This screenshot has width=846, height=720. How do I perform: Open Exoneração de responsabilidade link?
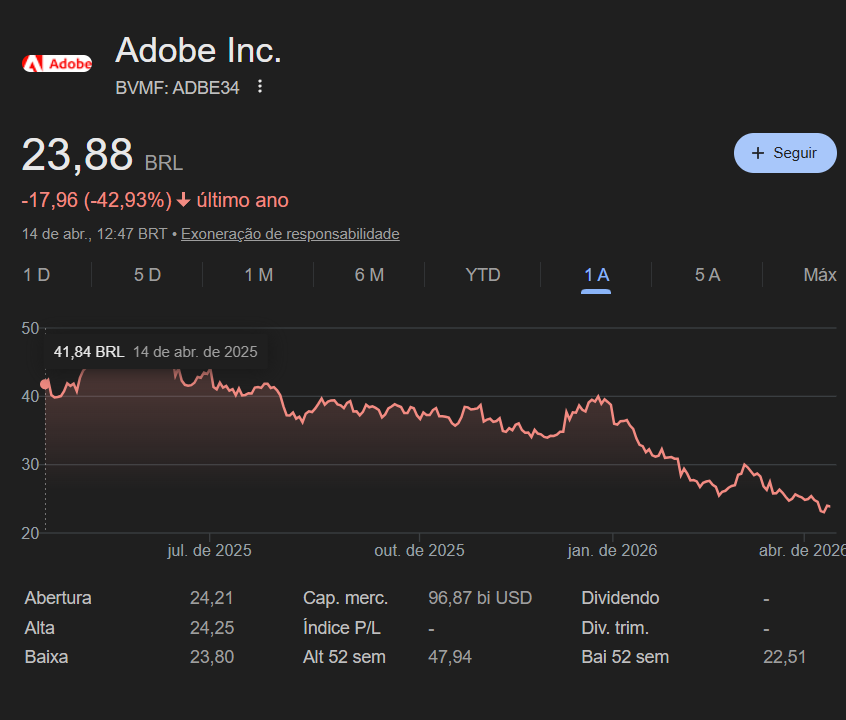click(290, 234)
